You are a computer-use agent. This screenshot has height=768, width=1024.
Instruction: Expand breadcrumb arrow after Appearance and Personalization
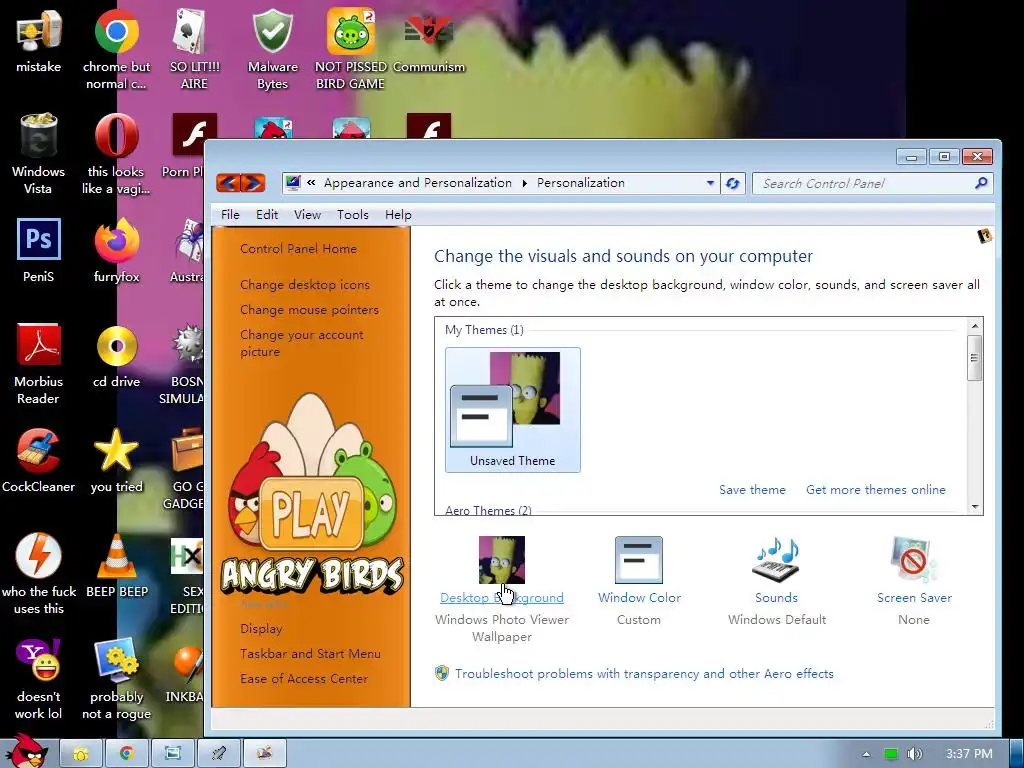(x=524, y=184)
